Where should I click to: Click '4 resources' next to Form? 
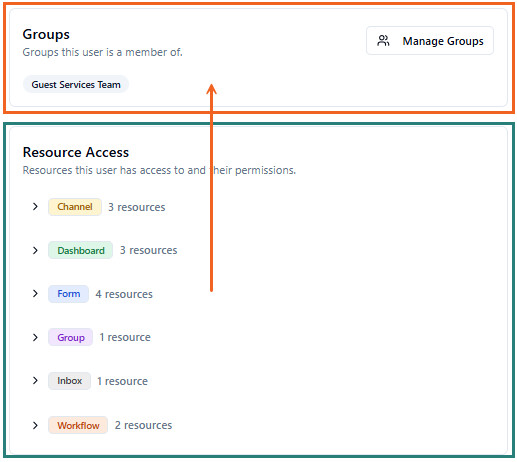(x=124, y=294)
